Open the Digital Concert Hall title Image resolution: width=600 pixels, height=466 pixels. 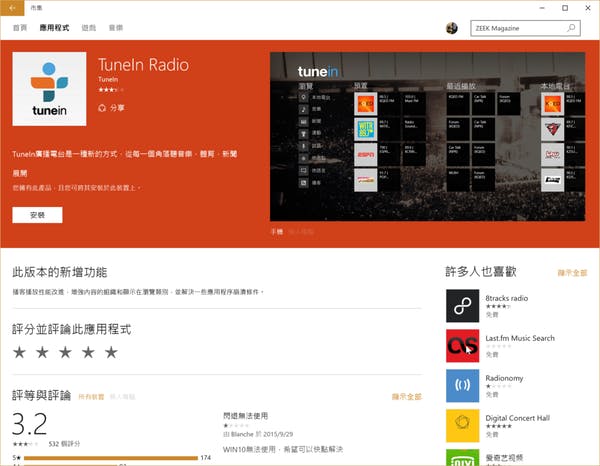pyautogui.click(x=517, y=418)
